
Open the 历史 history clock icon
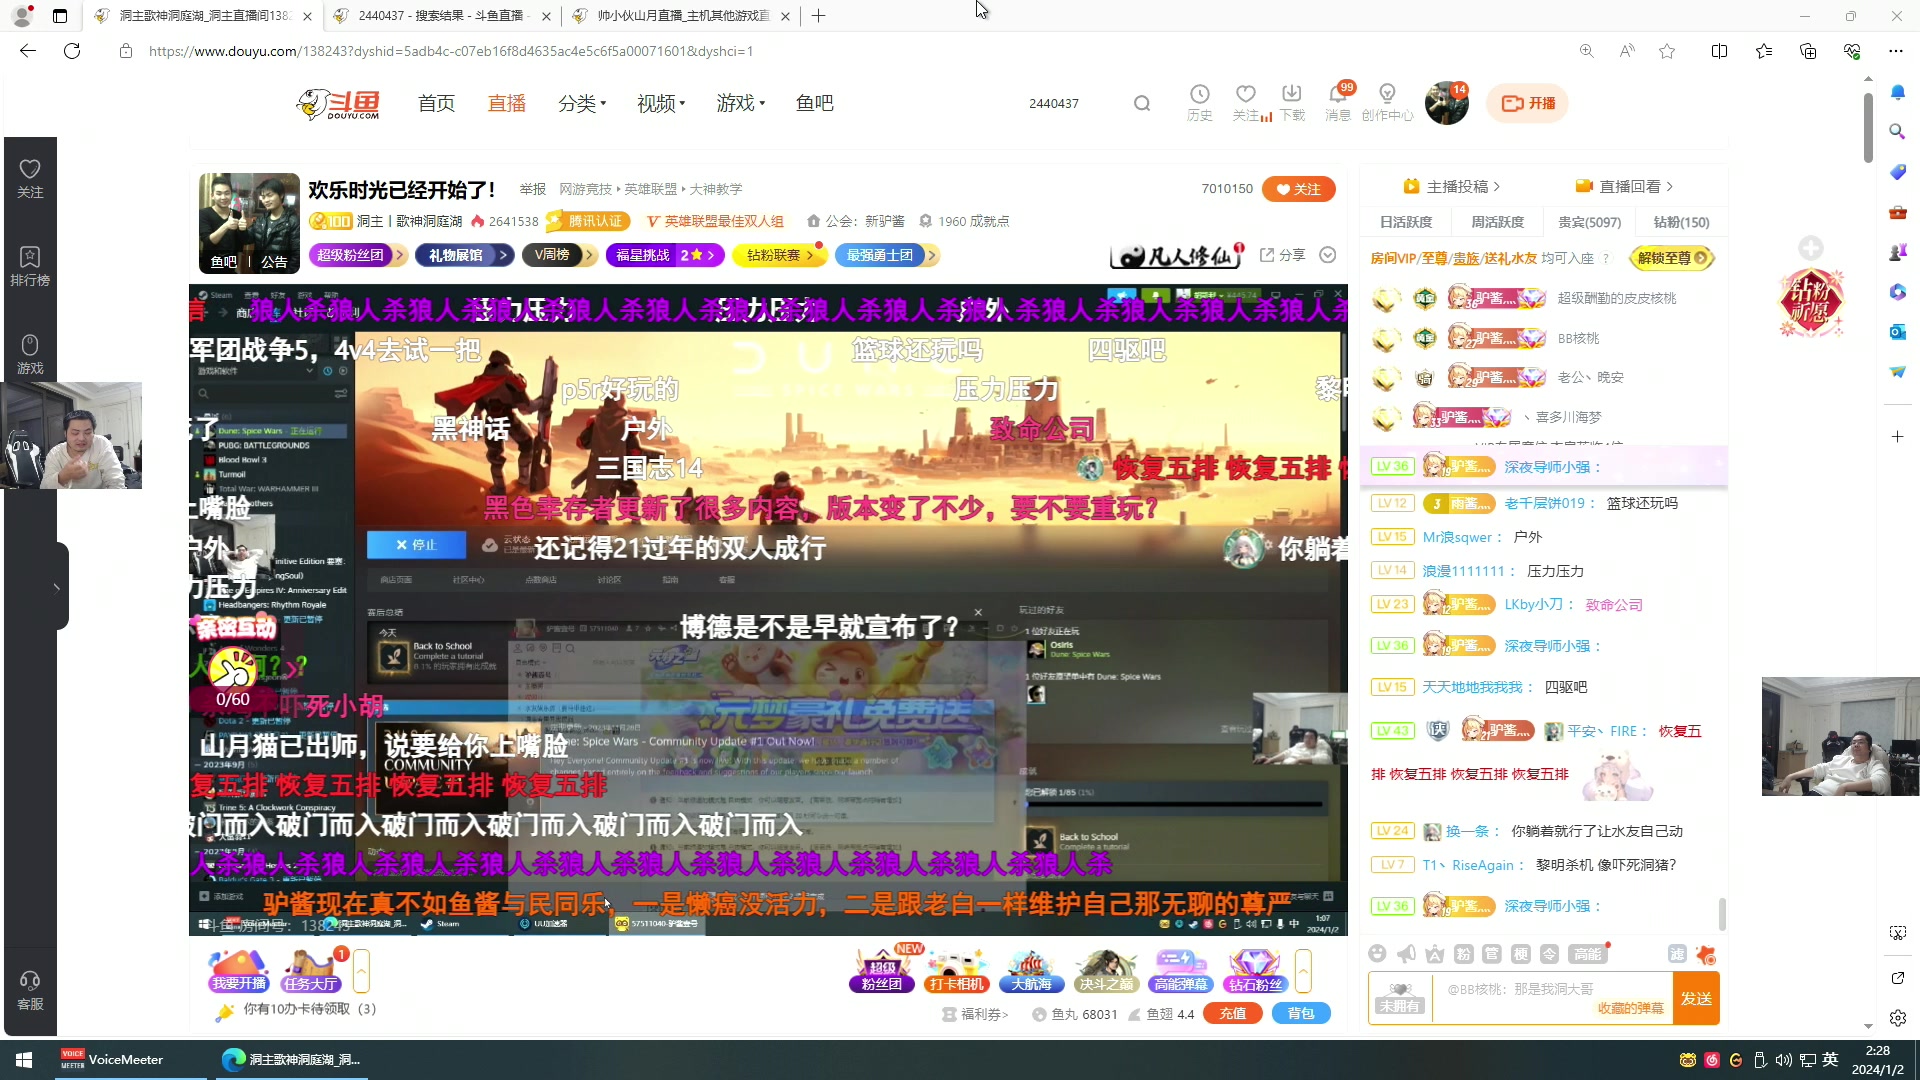[x=1199, y=103]
